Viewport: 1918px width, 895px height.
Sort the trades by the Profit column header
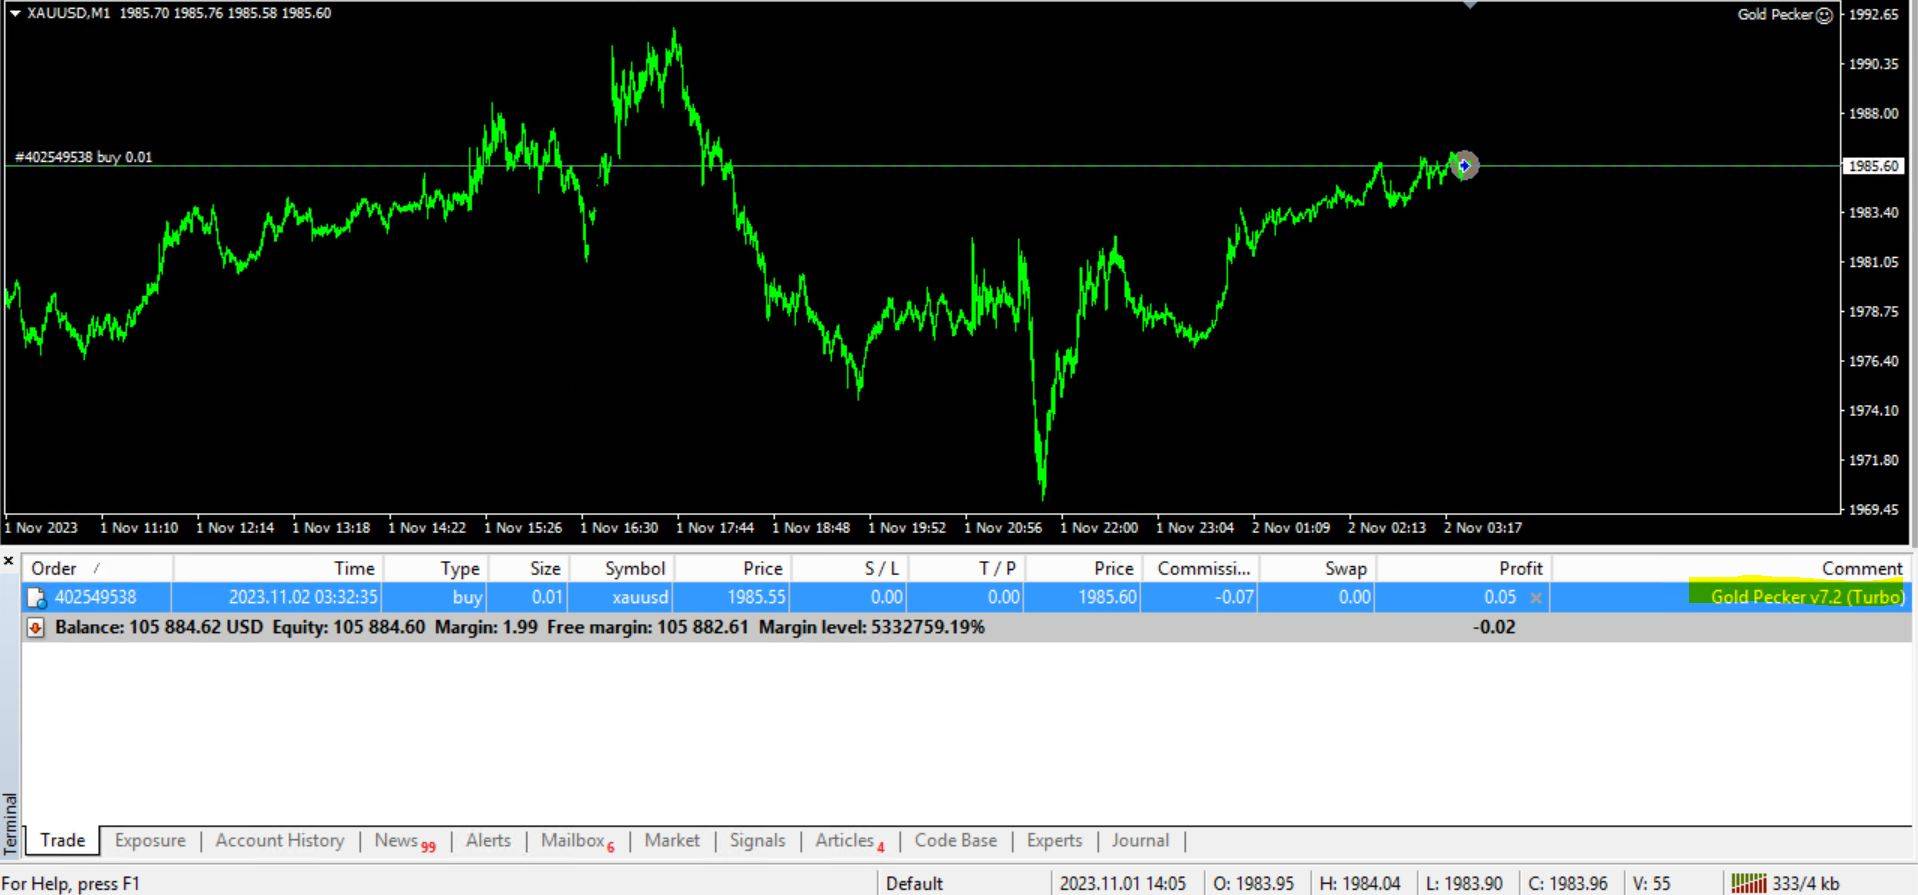coord(1520,568)
